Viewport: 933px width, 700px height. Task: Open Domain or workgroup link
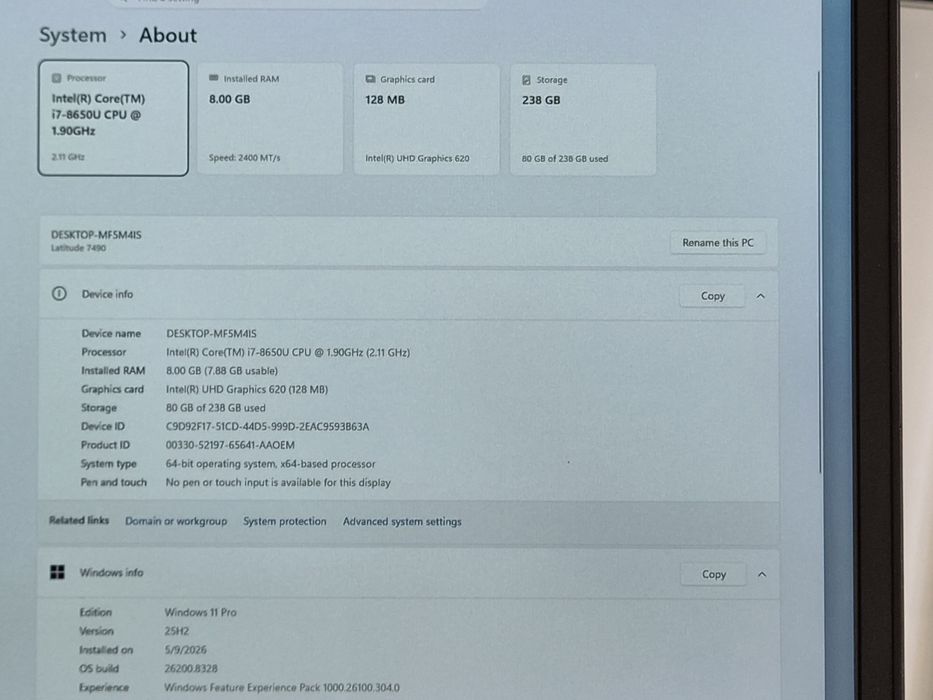pyautogui.click(x=176, y=521)
